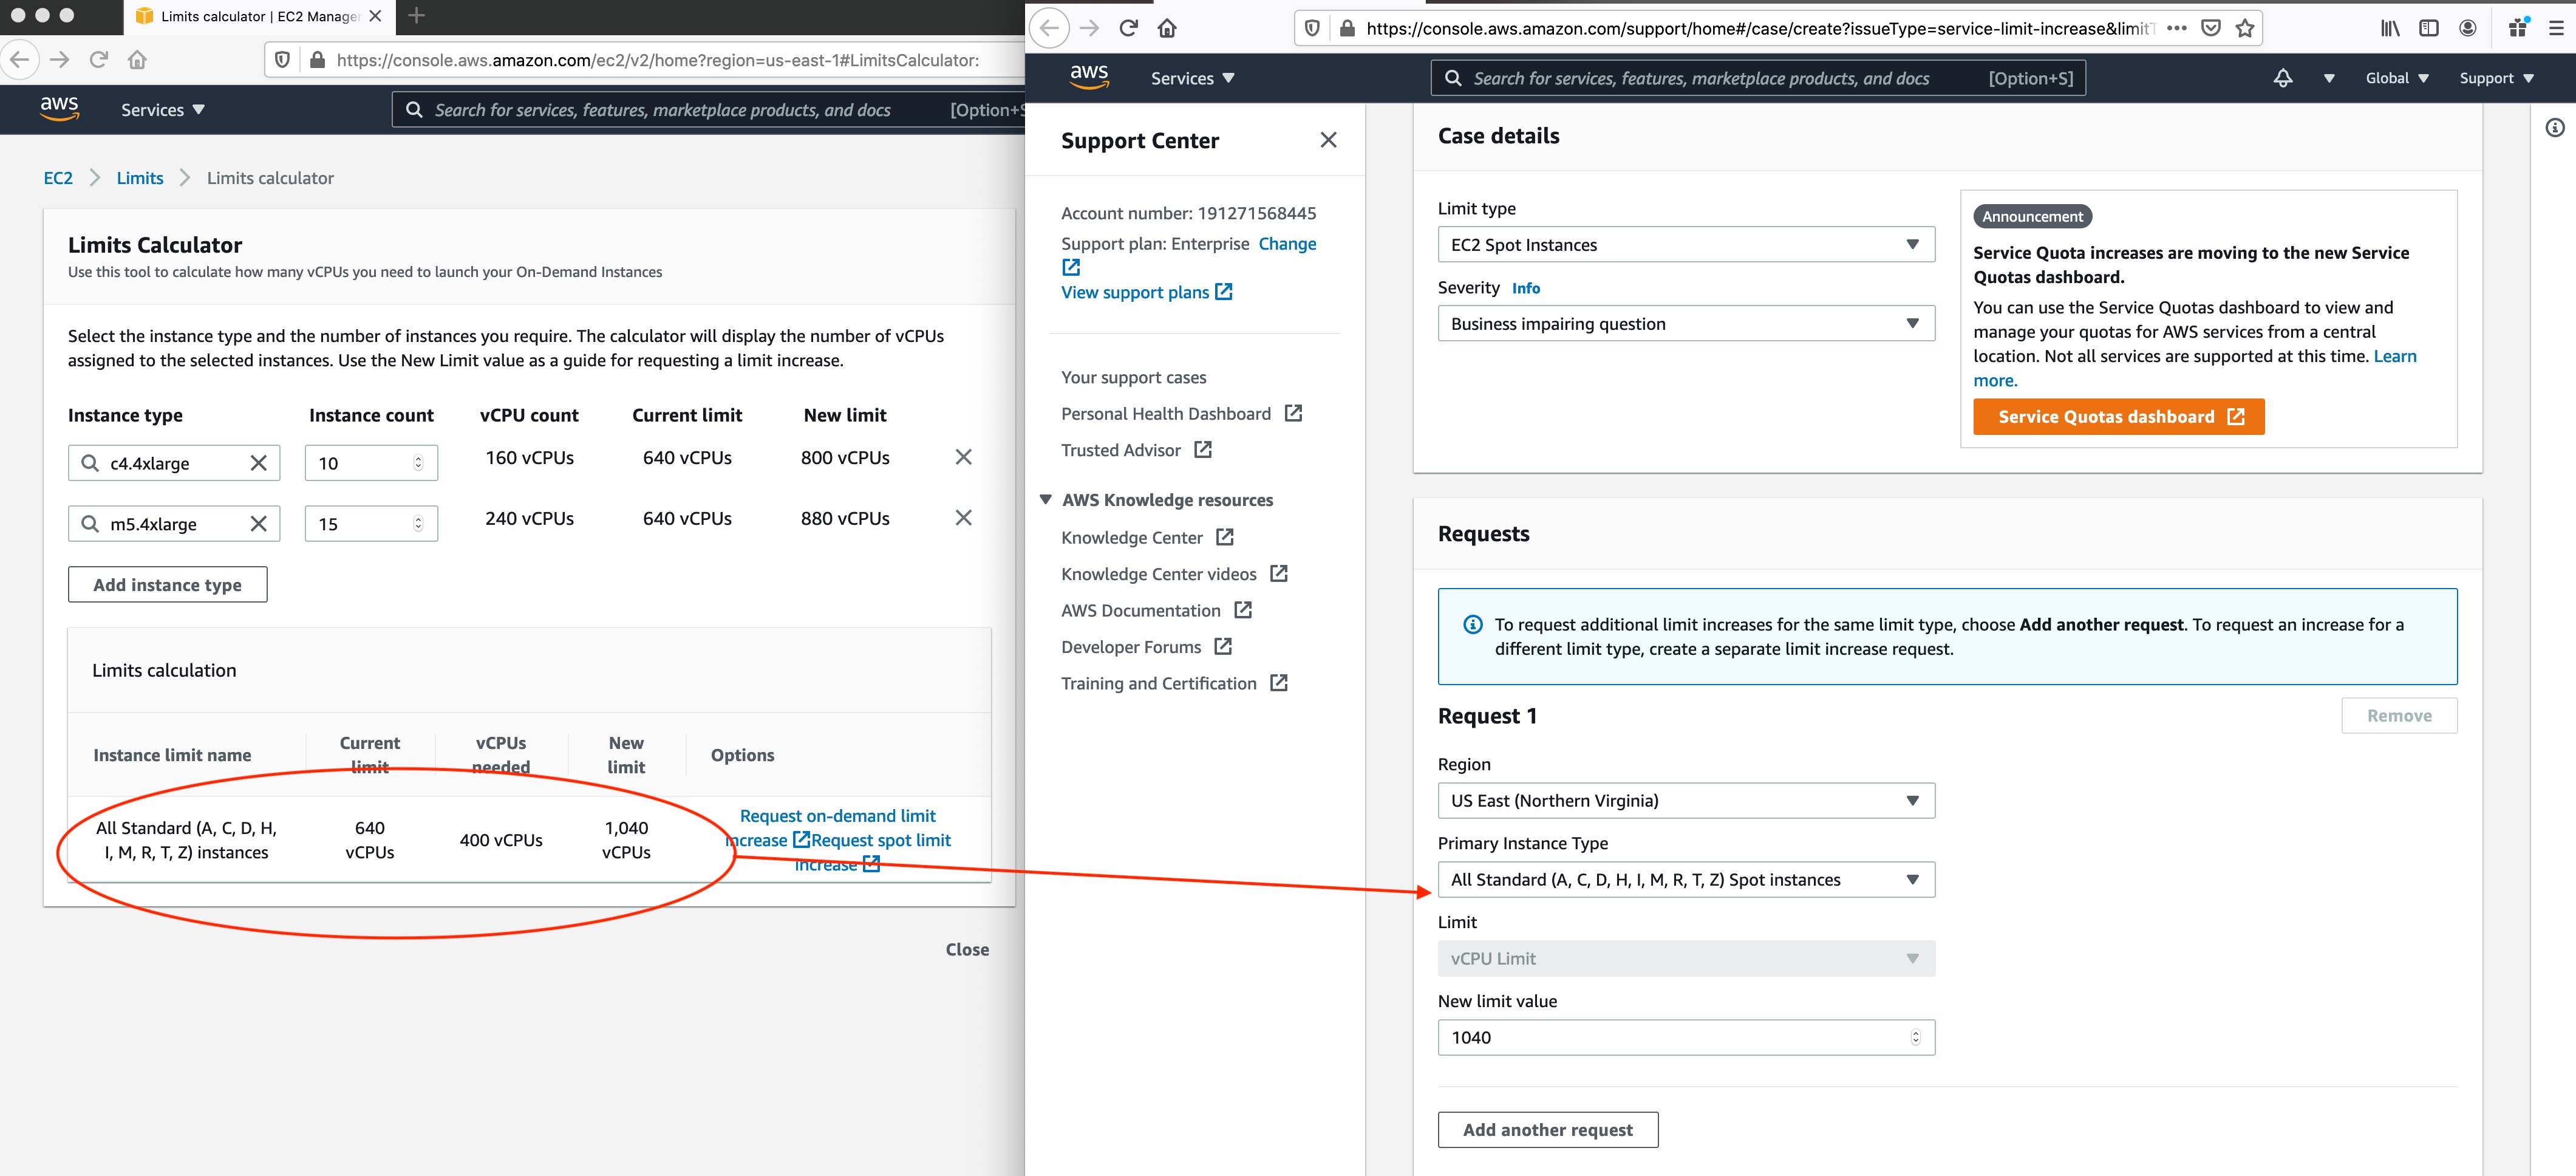Screen dimensions: 2576x1176
Task: Open the Global region dropdown
Action: [x=2397, y=78]
